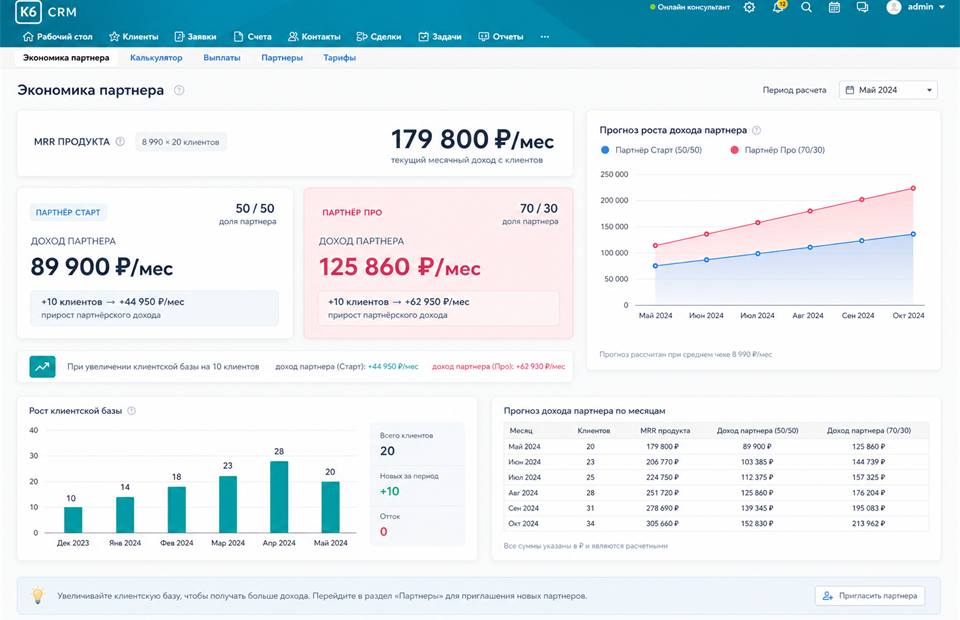960x620 pixels.
Task: Toggle Партнёр Про (70/30) legend series
Action: pyautogui.click(x=778, y=150)
